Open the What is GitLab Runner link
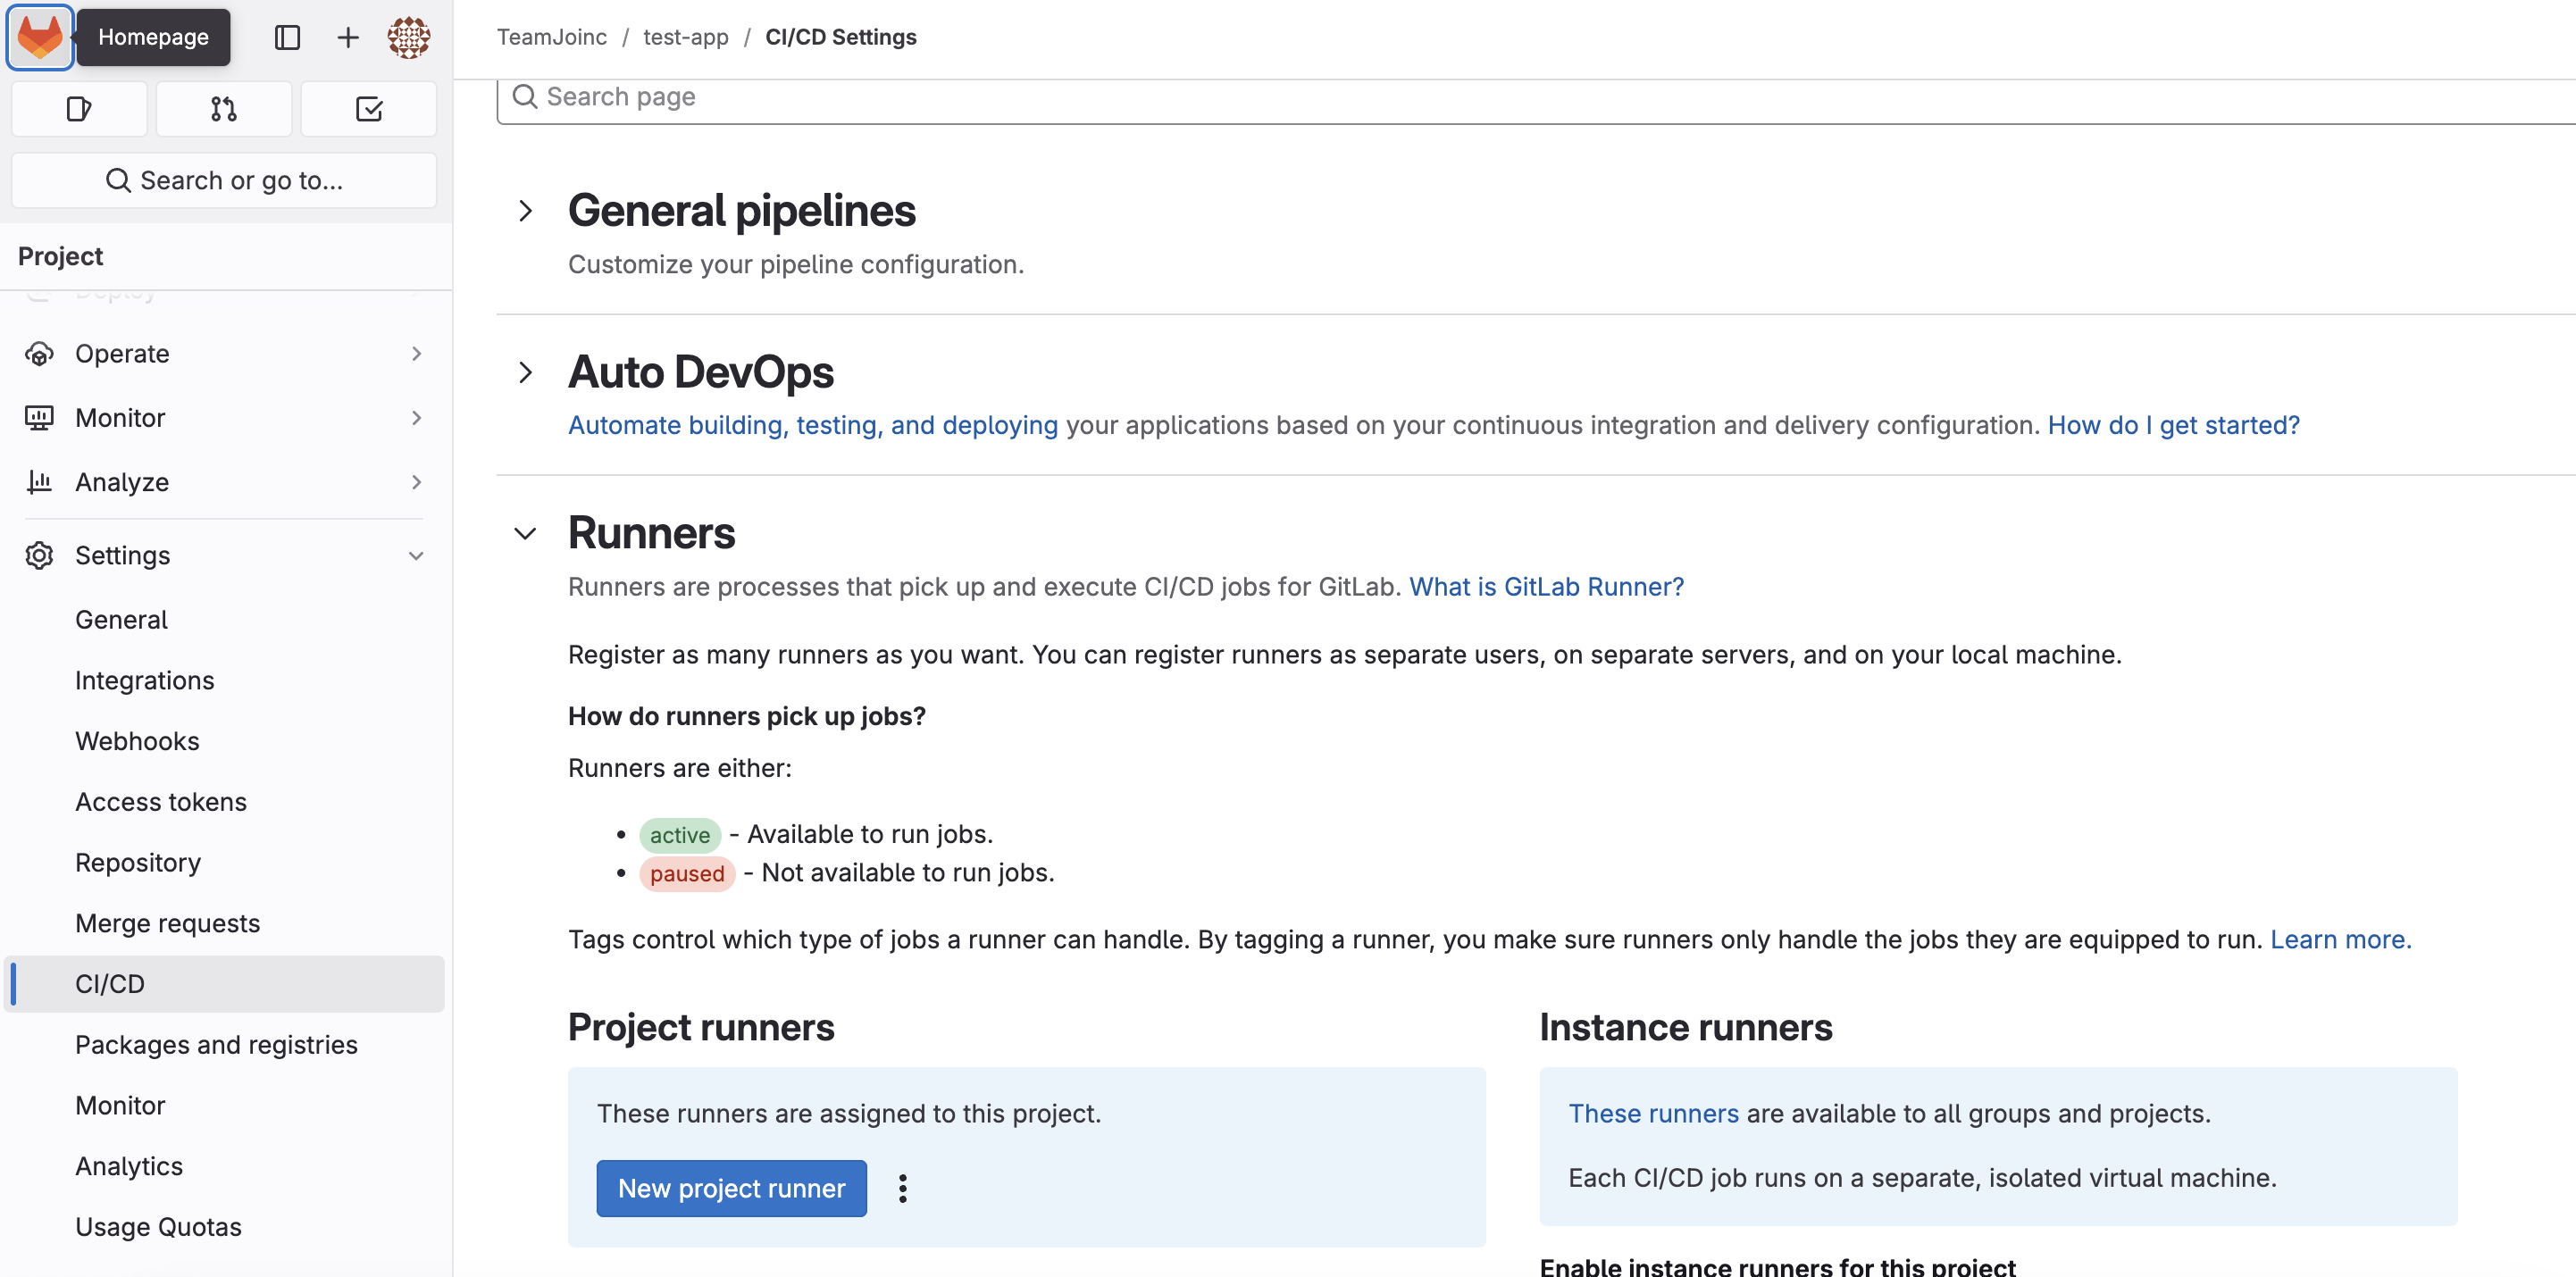Viewport: 2576px width, 1277px height. 1546,586
